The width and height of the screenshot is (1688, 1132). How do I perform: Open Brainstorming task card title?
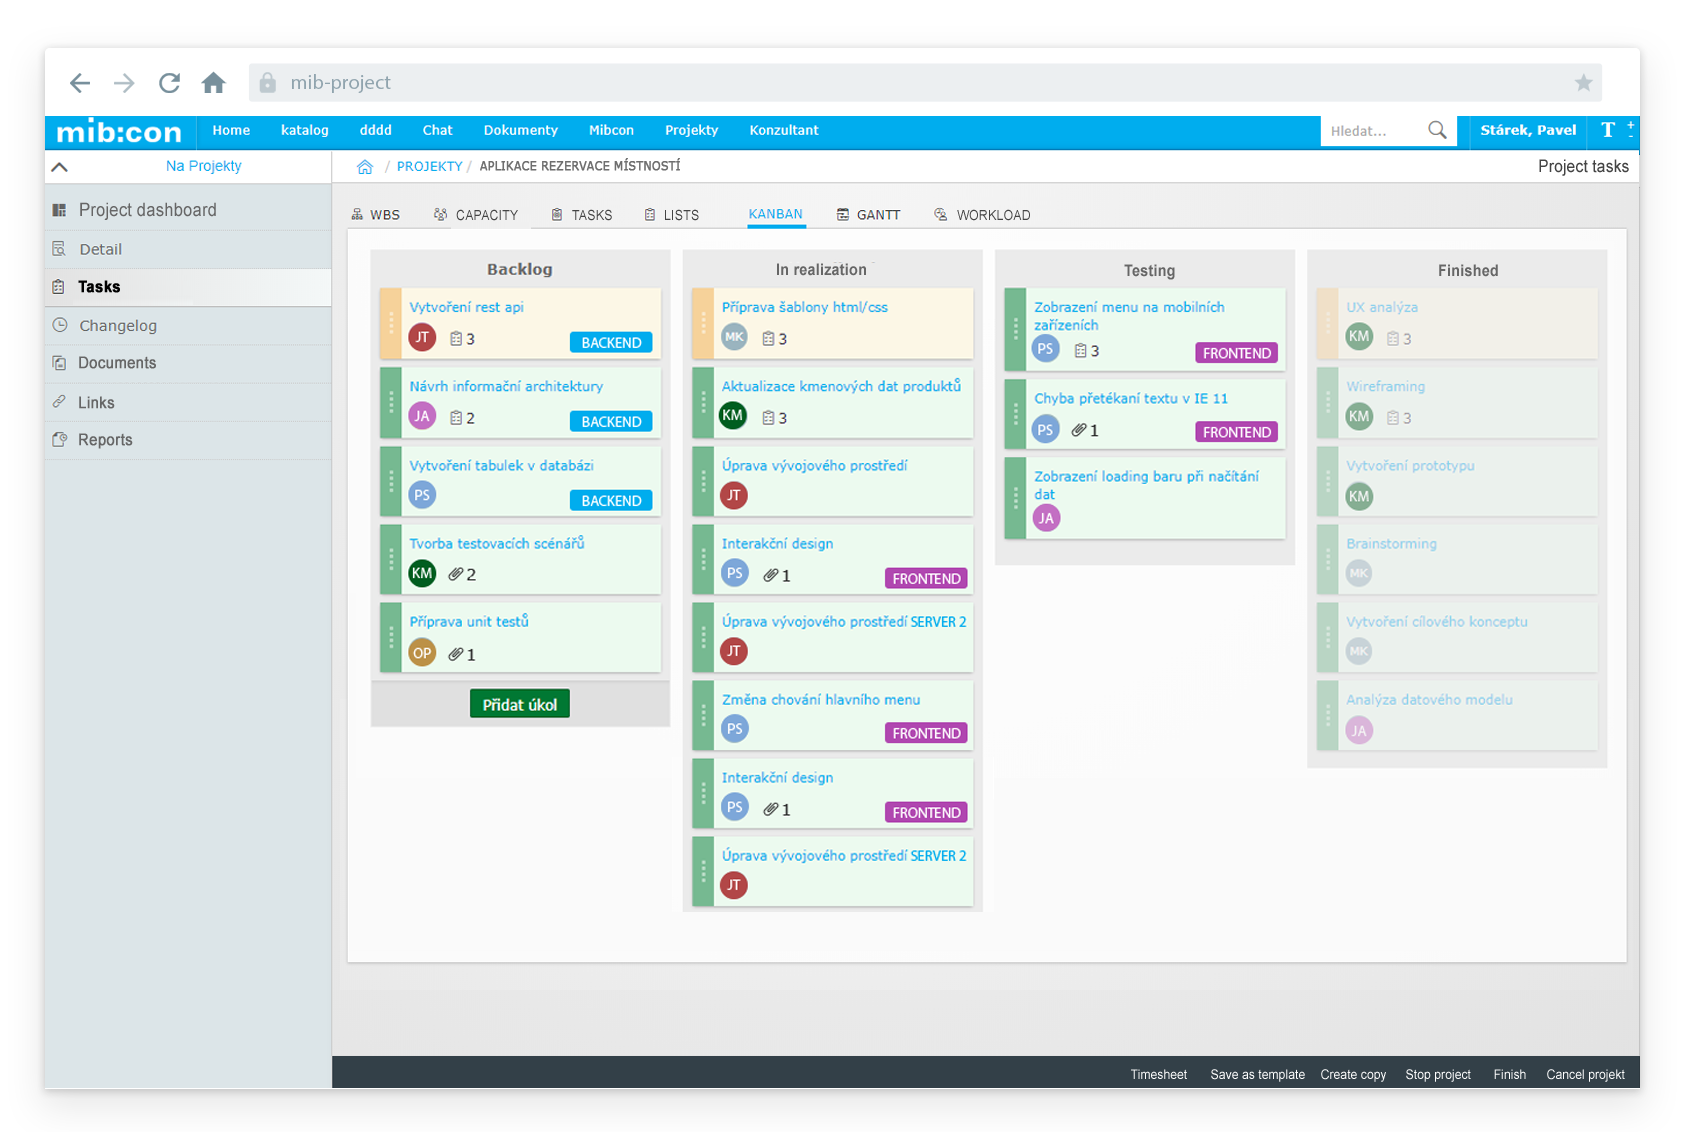[1391, 543]
